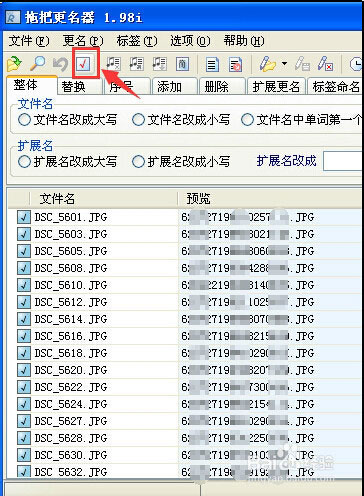Click the open folder toolbar icon
This screenshot has height=496, width=364.
(14, 64)
